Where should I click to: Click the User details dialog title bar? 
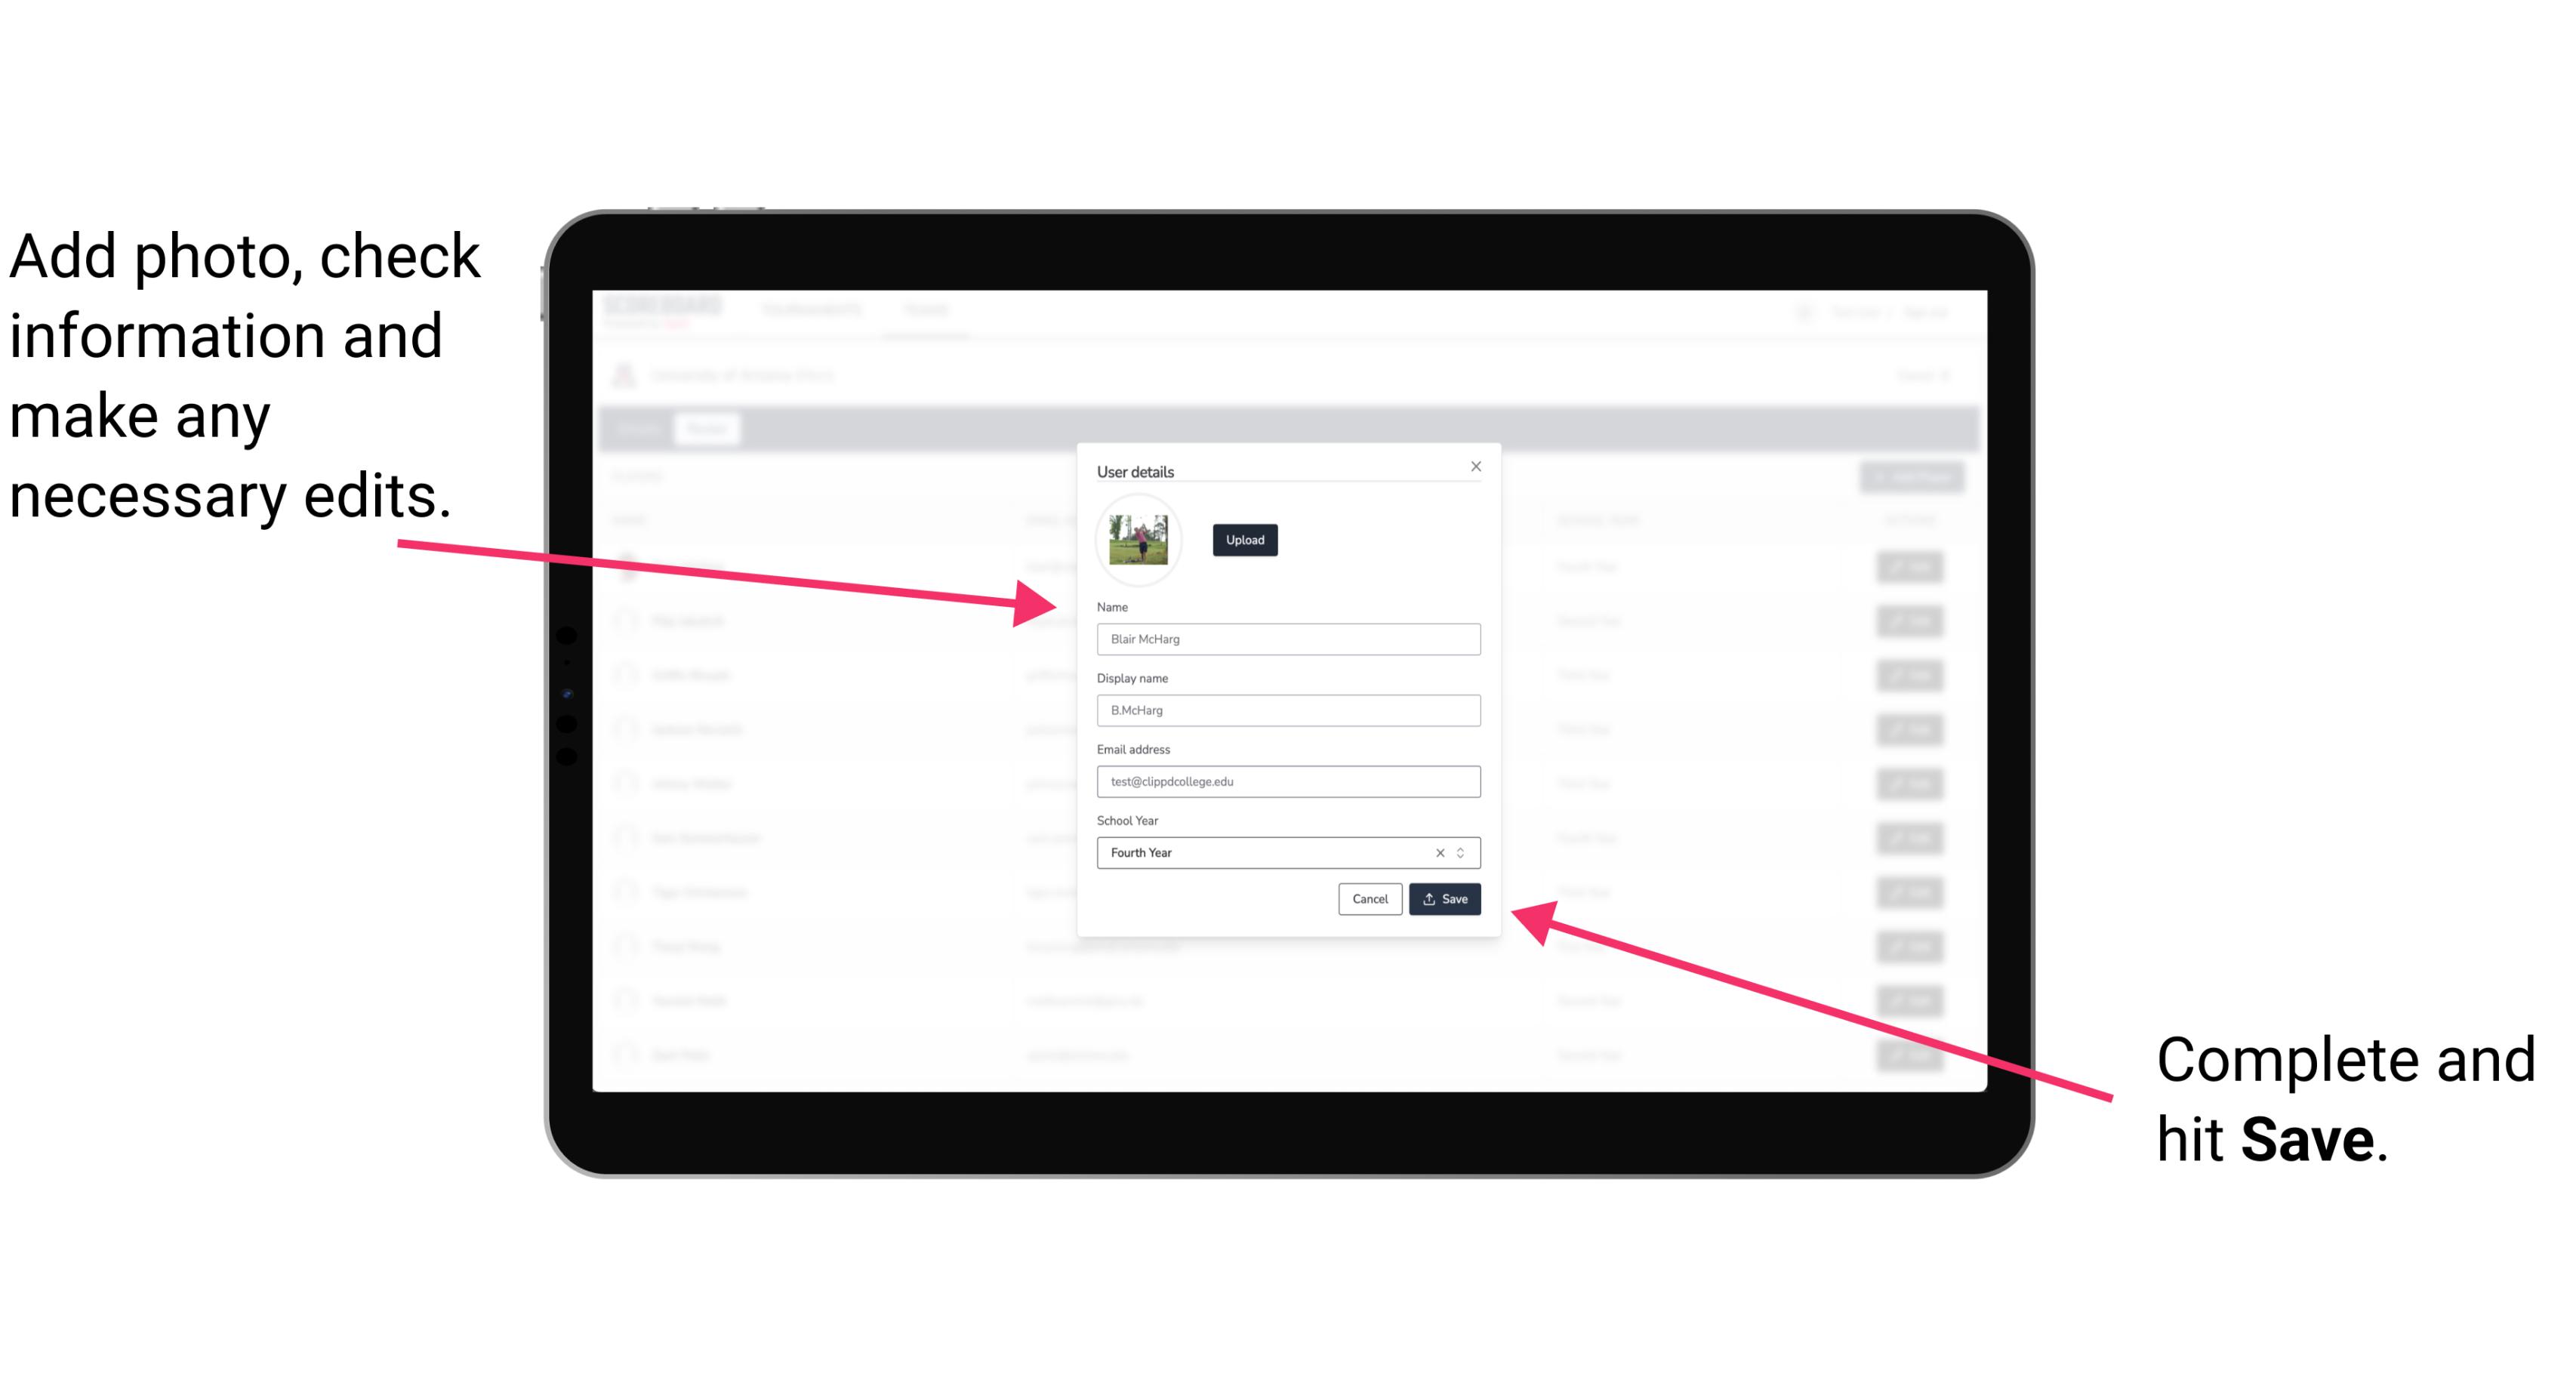coord(1286,470)
